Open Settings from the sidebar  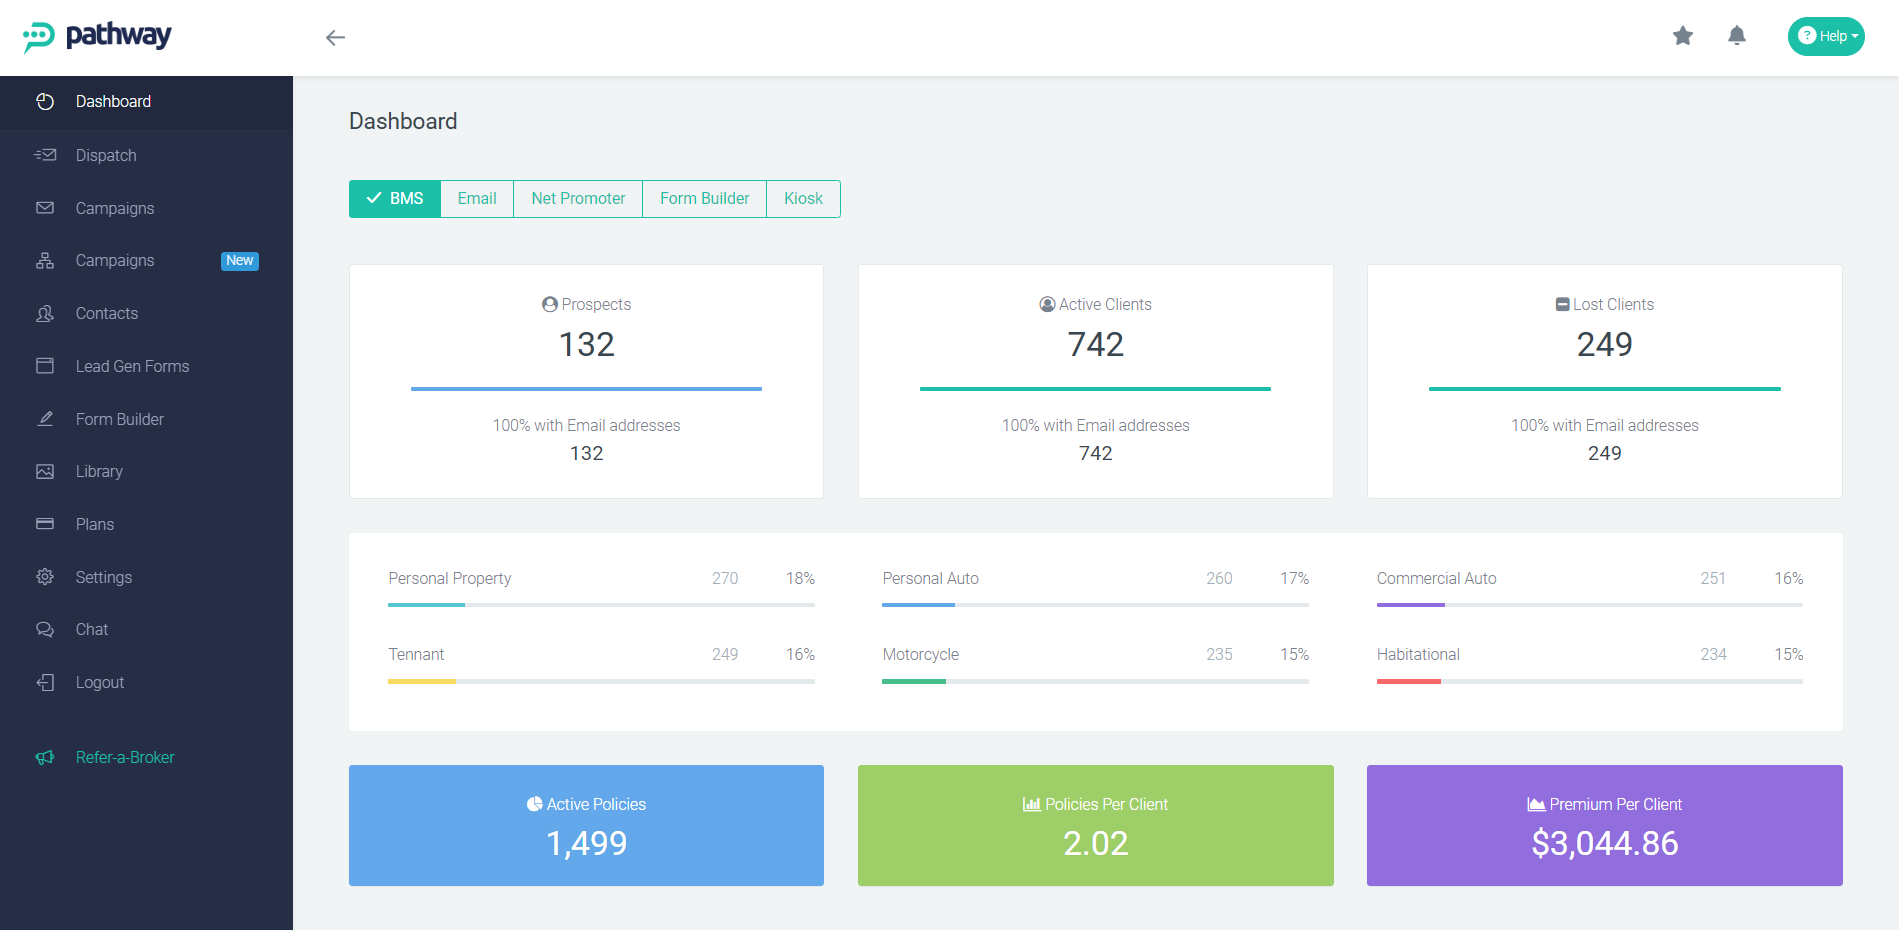[45, 577]
